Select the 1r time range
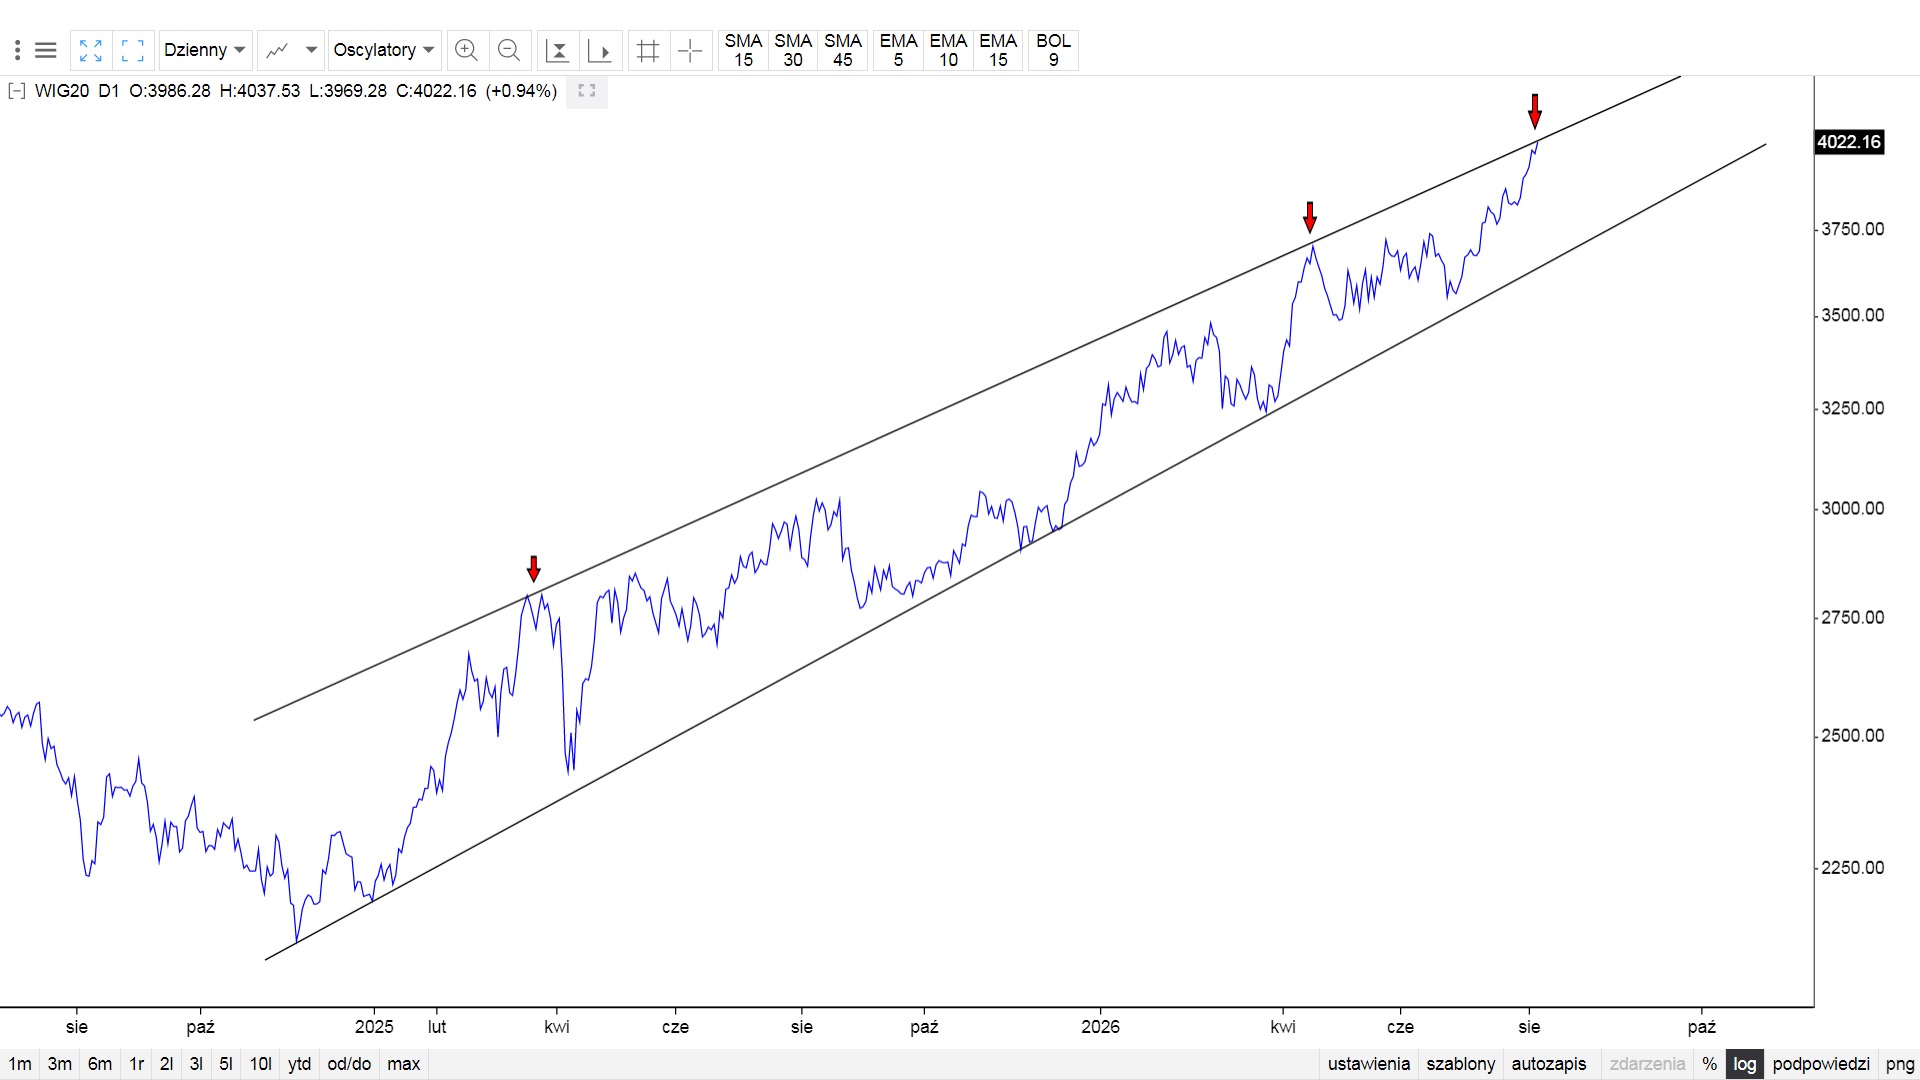 137,1064
